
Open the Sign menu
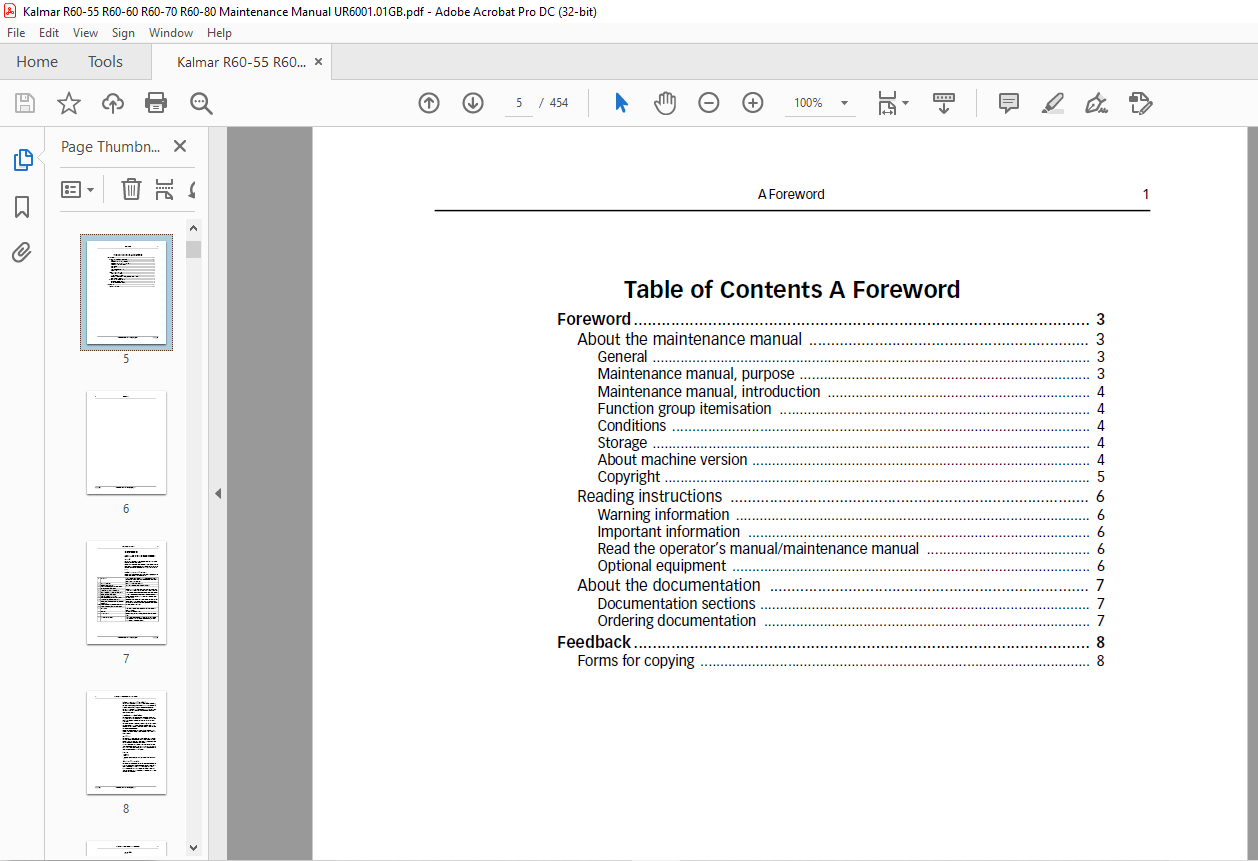pos(123,33)
